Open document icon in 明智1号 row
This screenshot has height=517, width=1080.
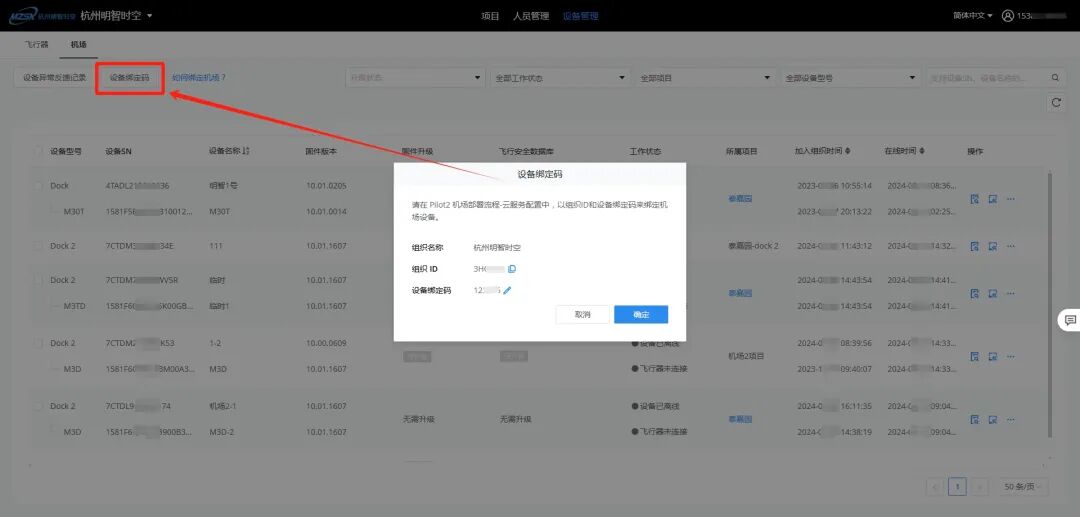(x=975, y=199)
